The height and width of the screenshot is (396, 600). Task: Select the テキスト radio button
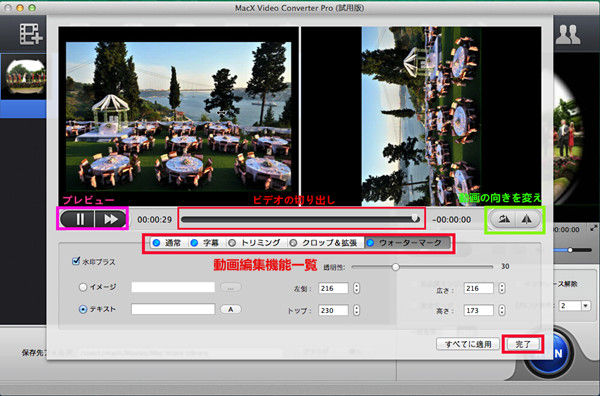[x=83, y=309]
